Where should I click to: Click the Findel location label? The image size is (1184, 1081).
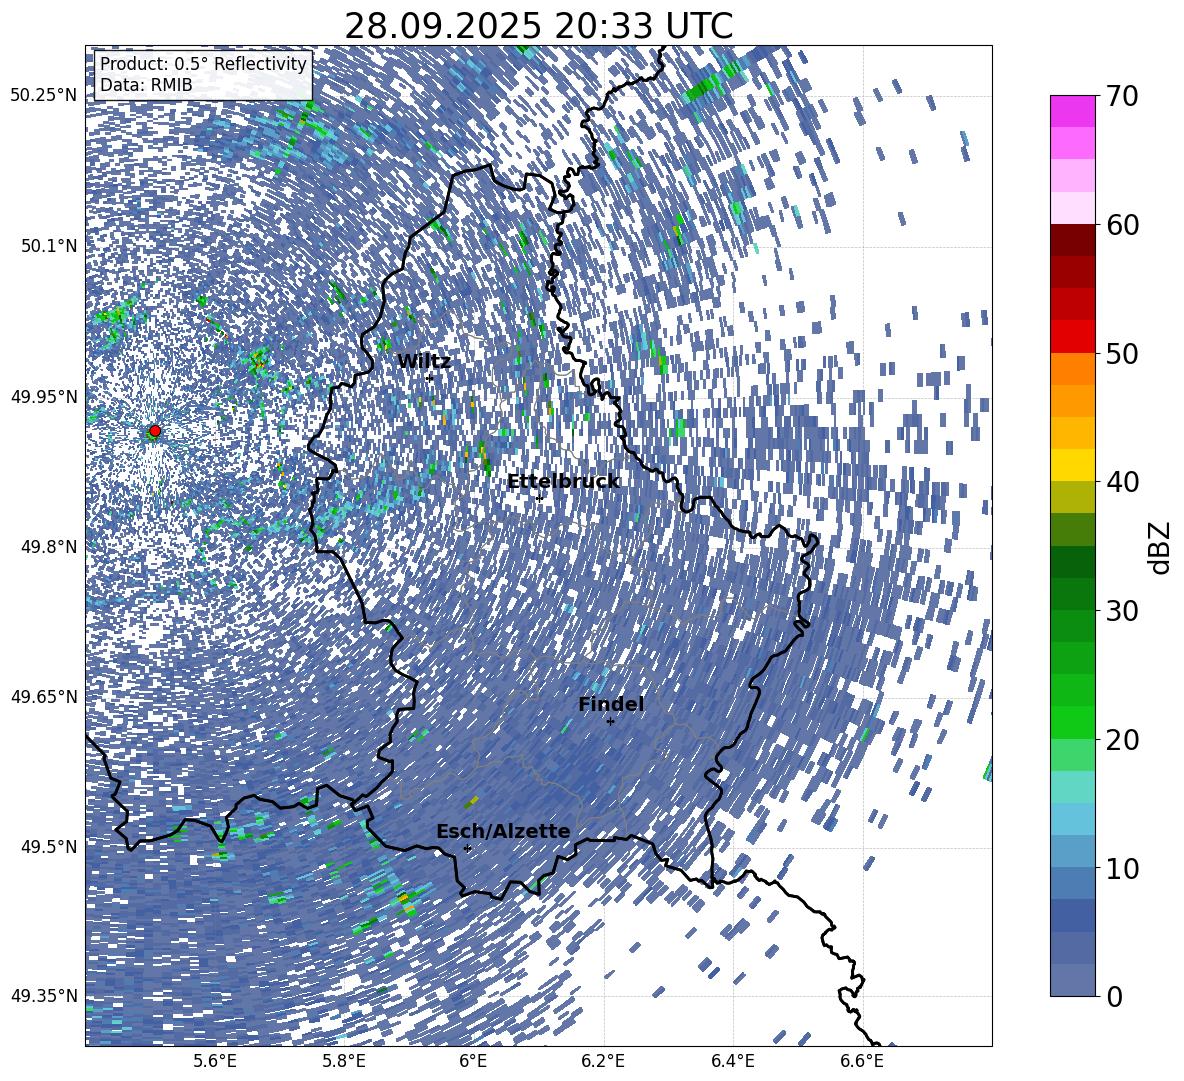tap(611, 704)
